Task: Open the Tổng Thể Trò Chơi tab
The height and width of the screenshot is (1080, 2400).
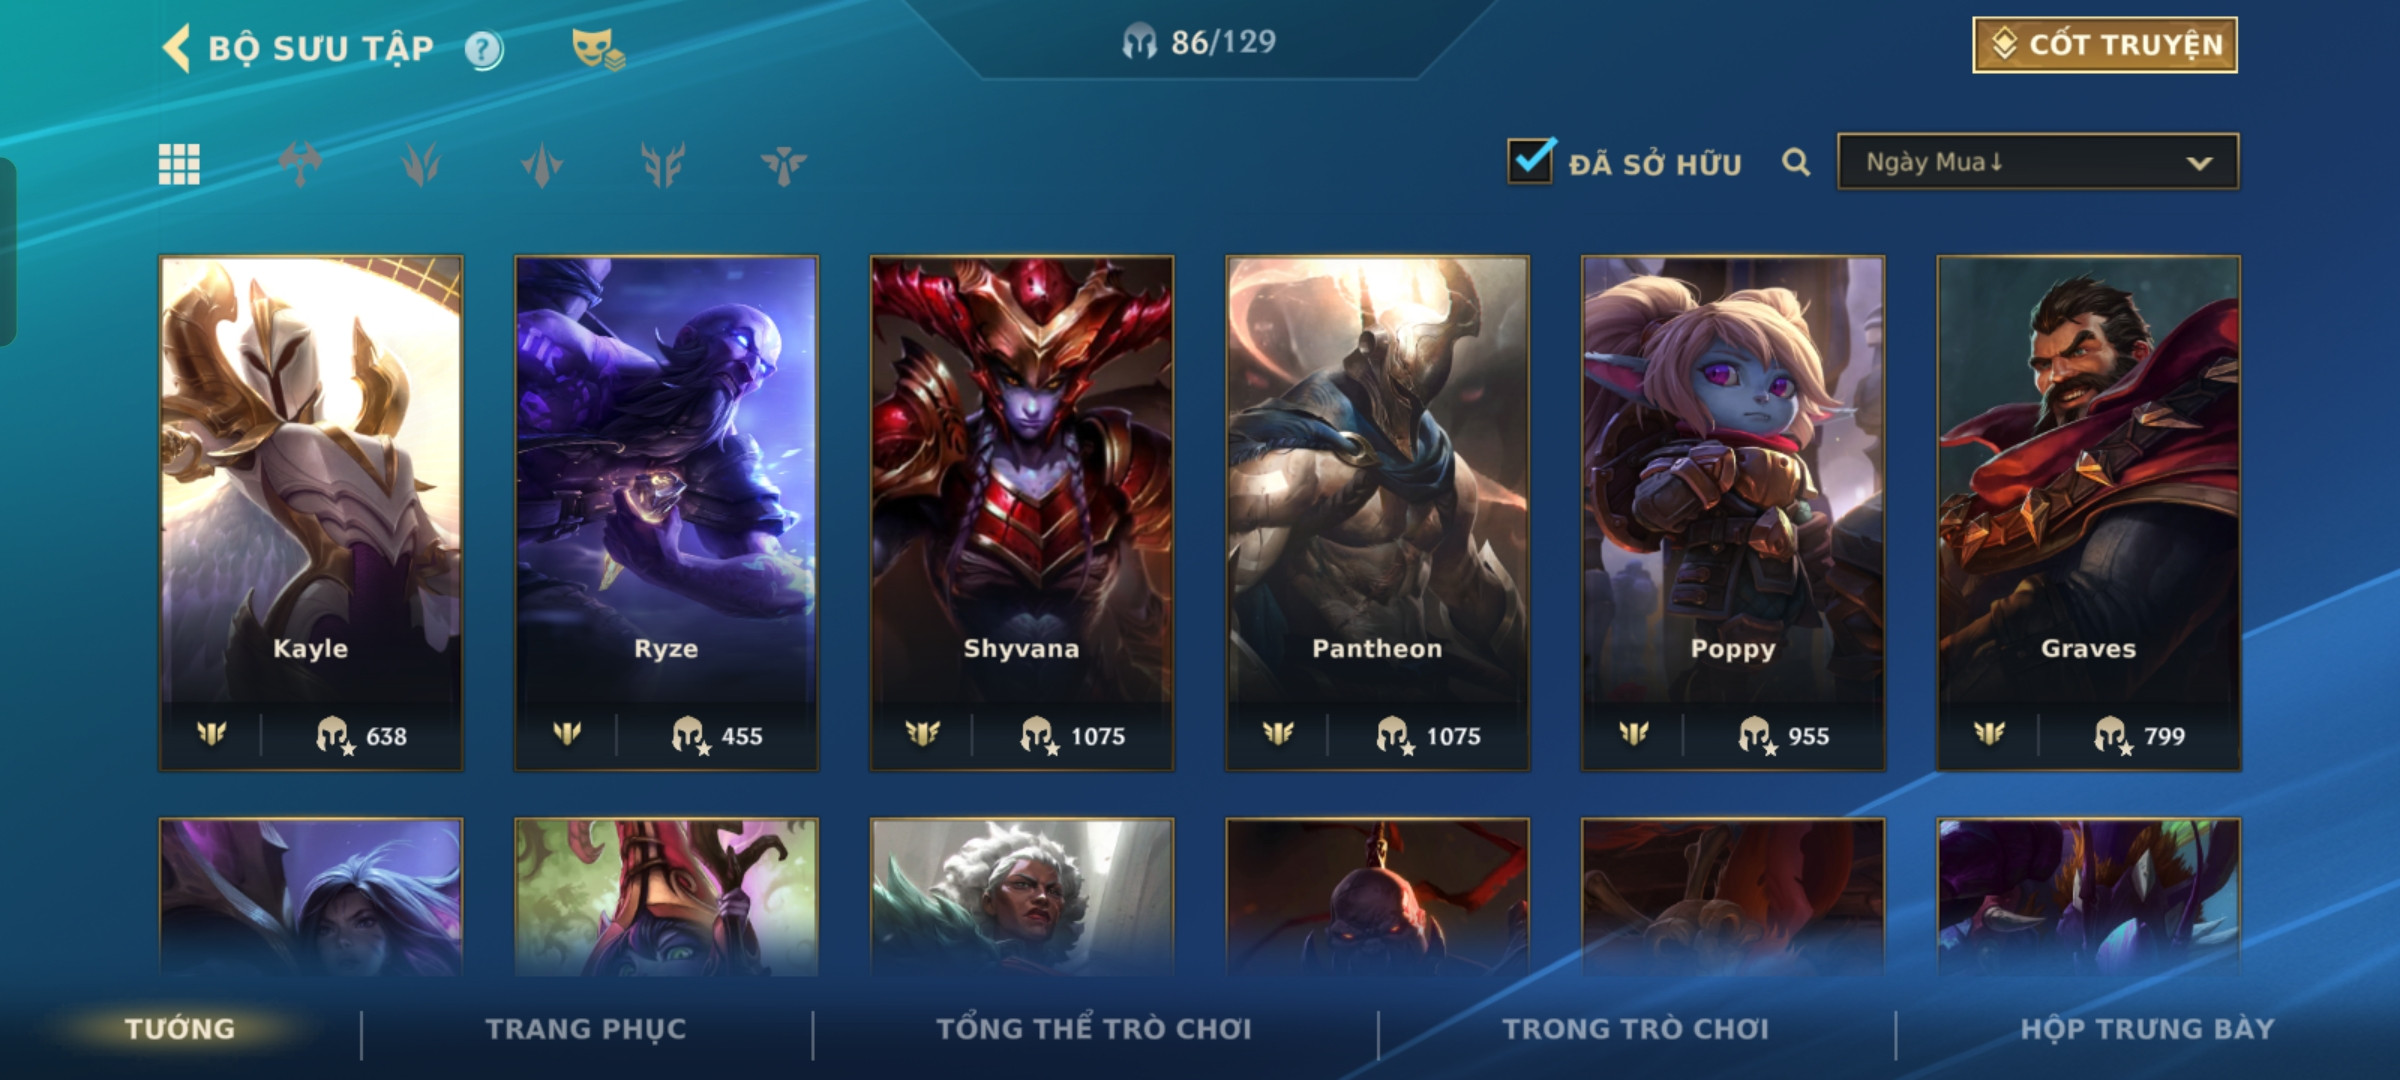Action: coord(1094,1029)
